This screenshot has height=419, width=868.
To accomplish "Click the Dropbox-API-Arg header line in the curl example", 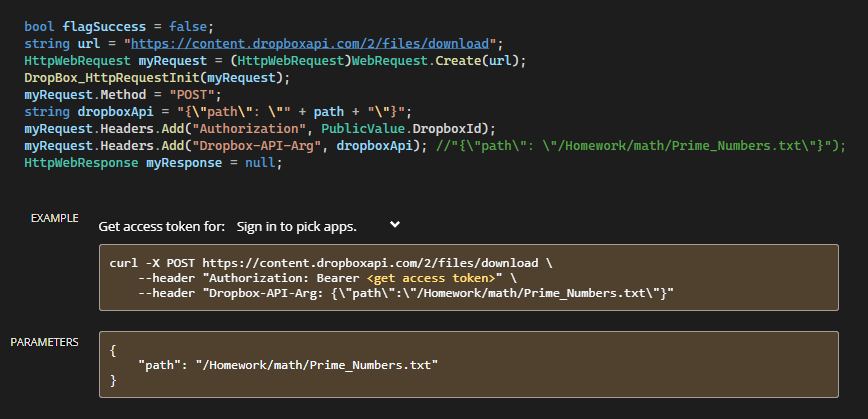I will (406, 293).
